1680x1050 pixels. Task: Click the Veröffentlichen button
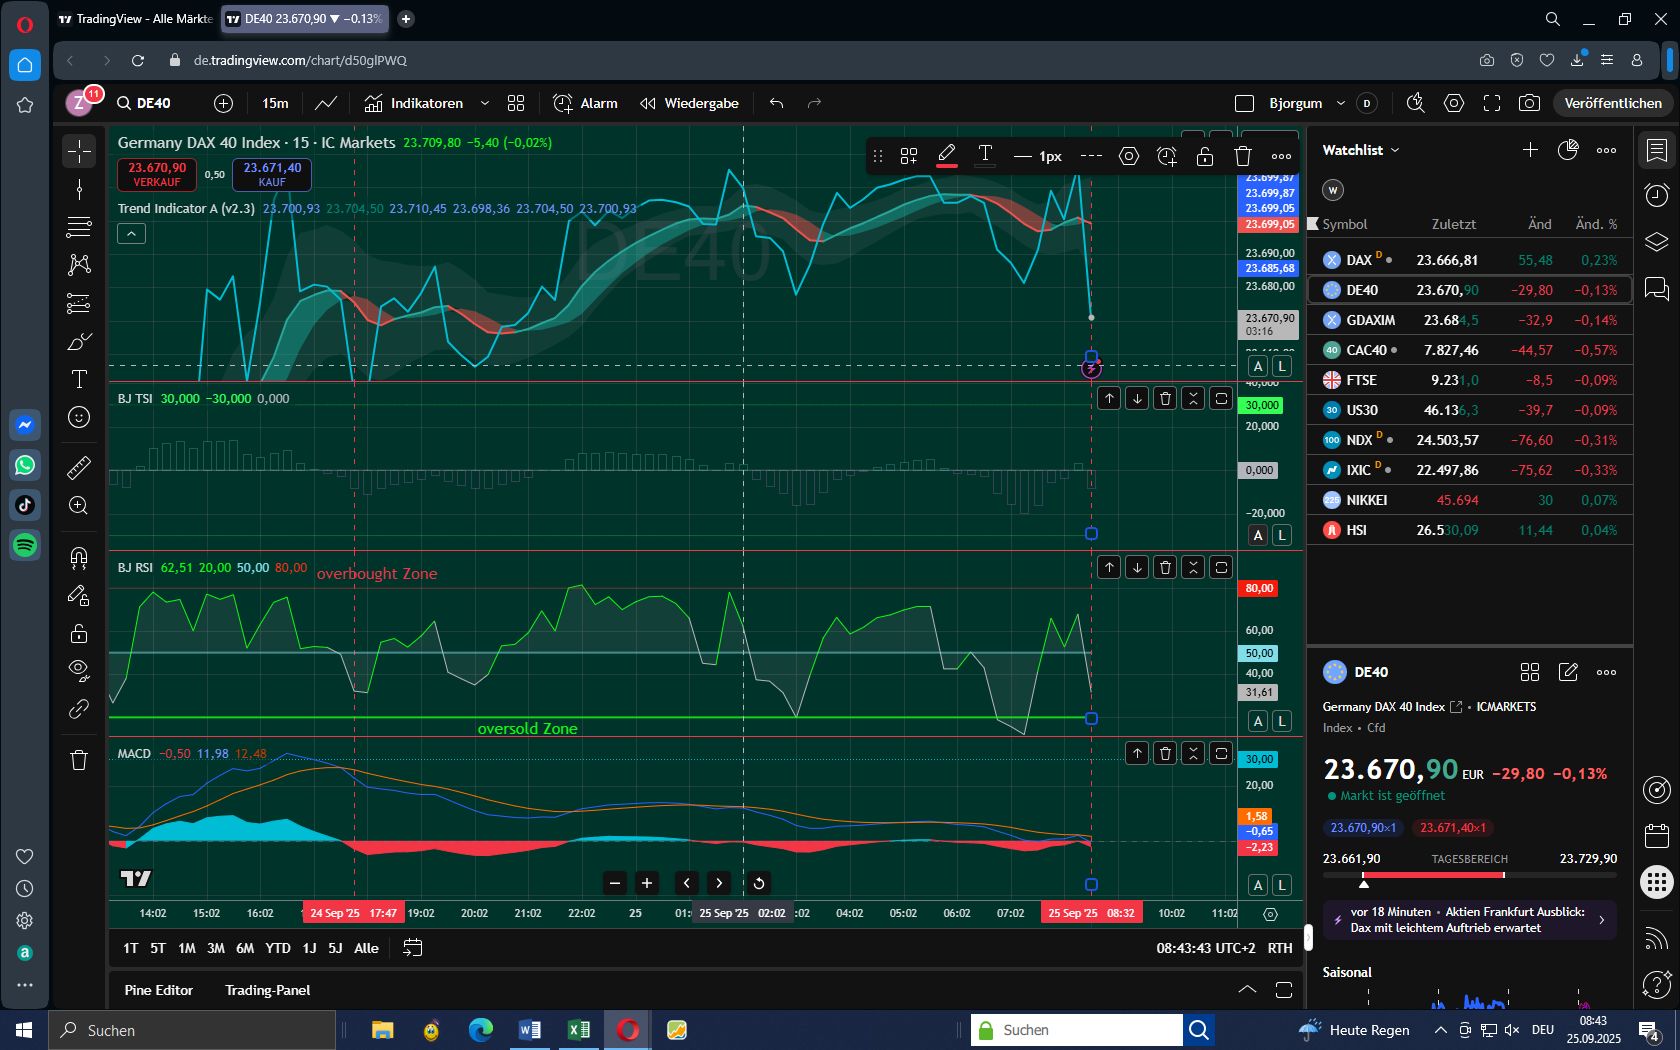point(1612,103)
